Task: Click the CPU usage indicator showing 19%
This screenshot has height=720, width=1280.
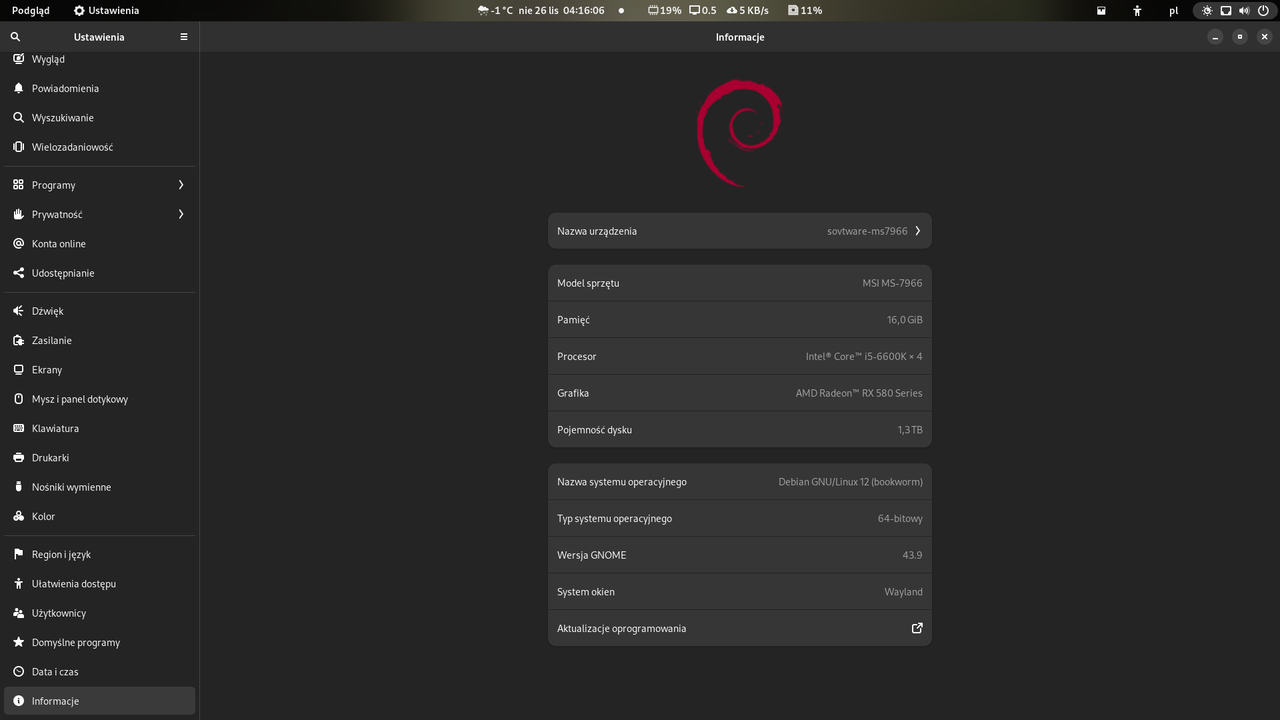Action: tap(664, 10)
